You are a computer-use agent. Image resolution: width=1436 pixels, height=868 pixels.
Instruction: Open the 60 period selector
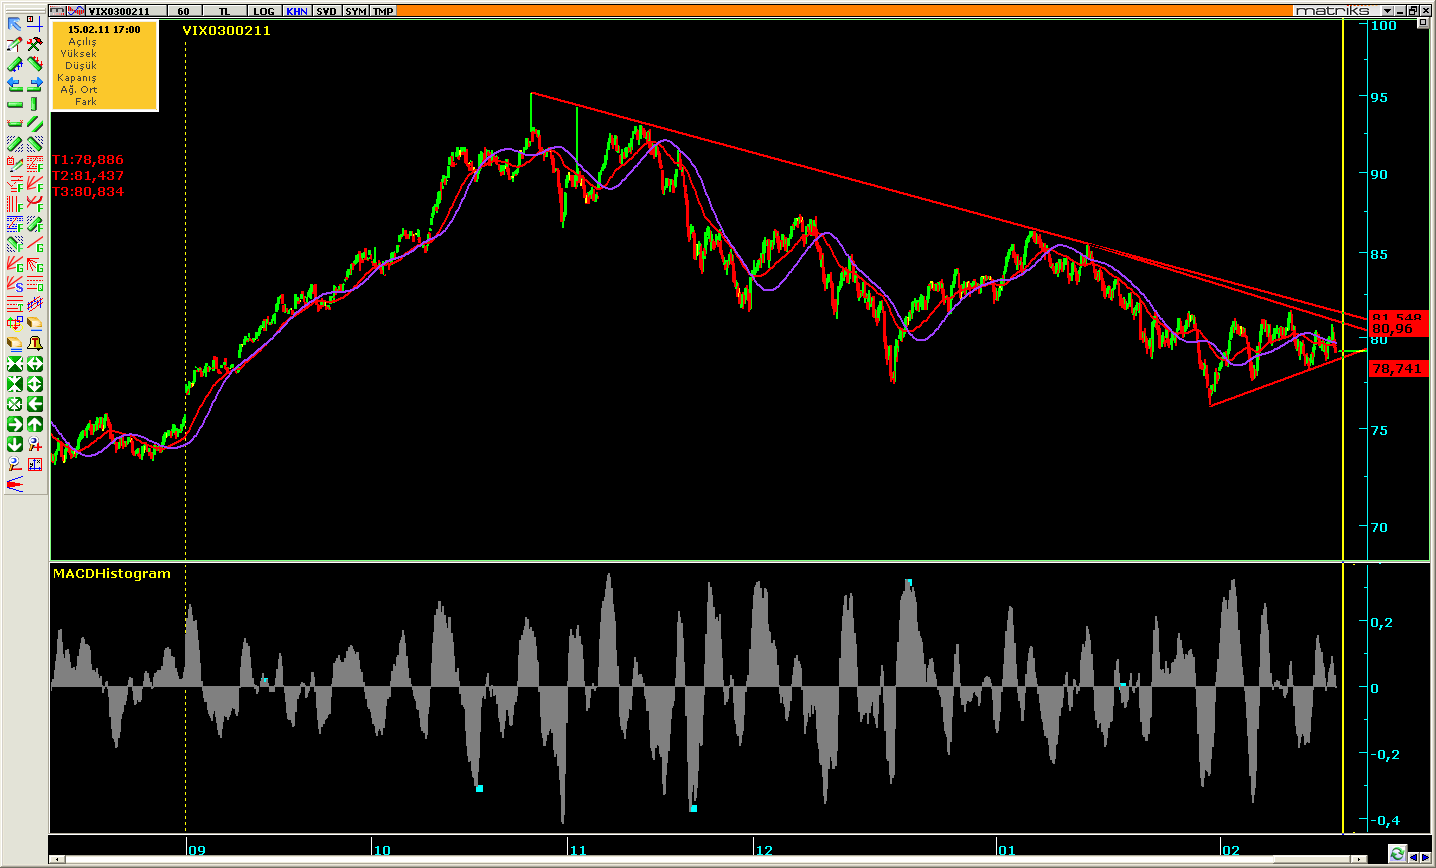(x=183, y=11)
